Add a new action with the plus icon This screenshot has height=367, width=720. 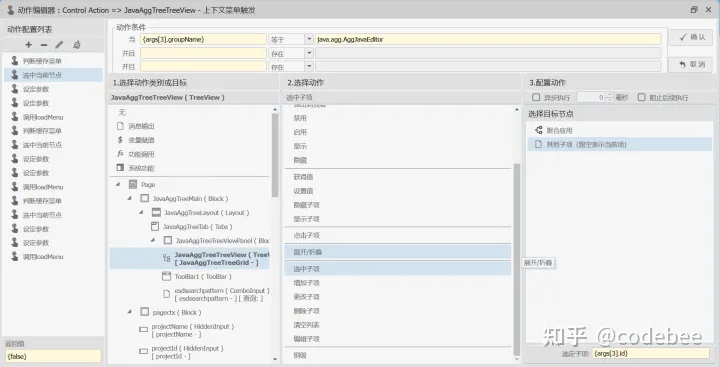(28, 45)
